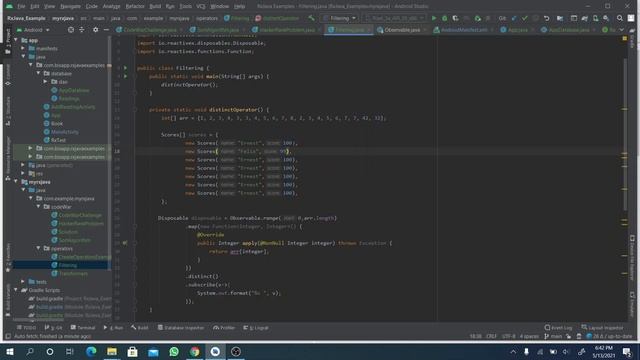Open the Build tool window
The width and height of the screenshot is (640, 360).
pos(140,327)
